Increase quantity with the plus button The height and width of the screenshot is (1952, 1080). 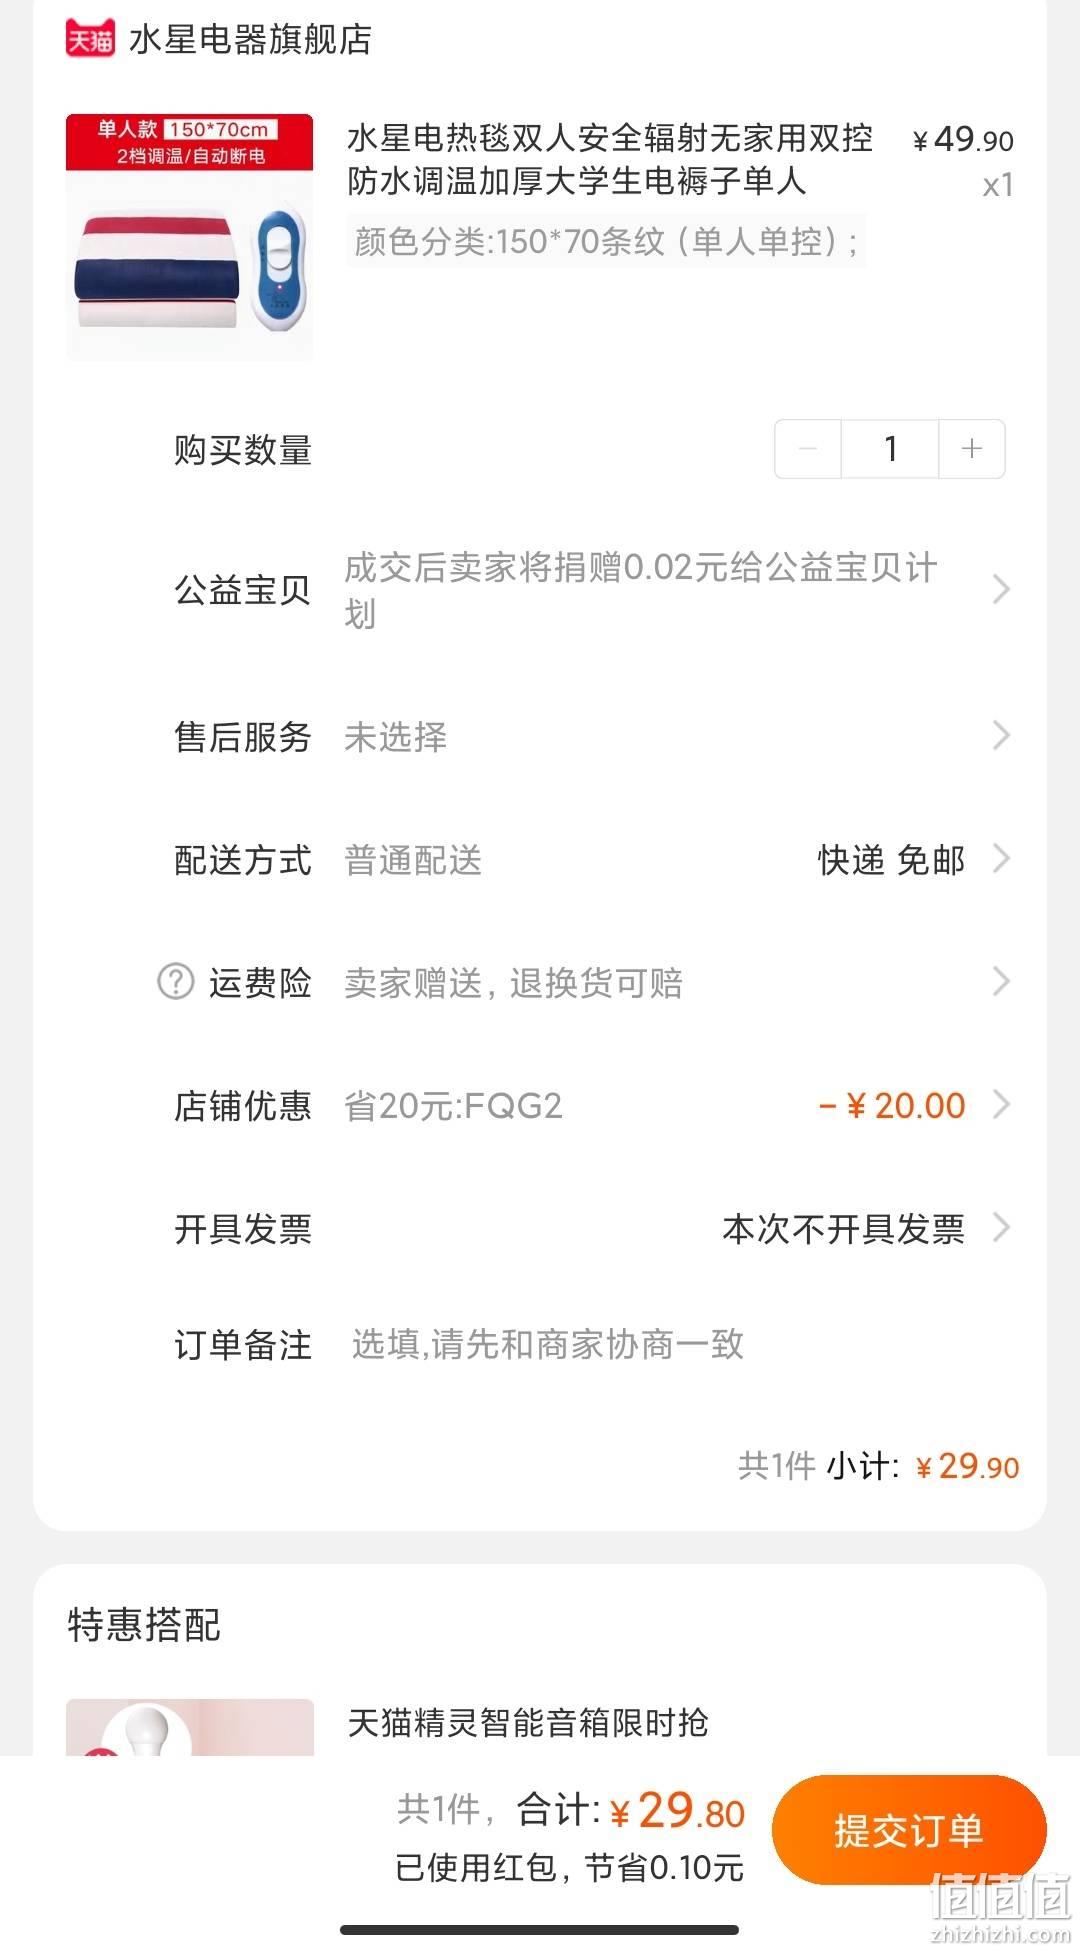tap(971, 449)
